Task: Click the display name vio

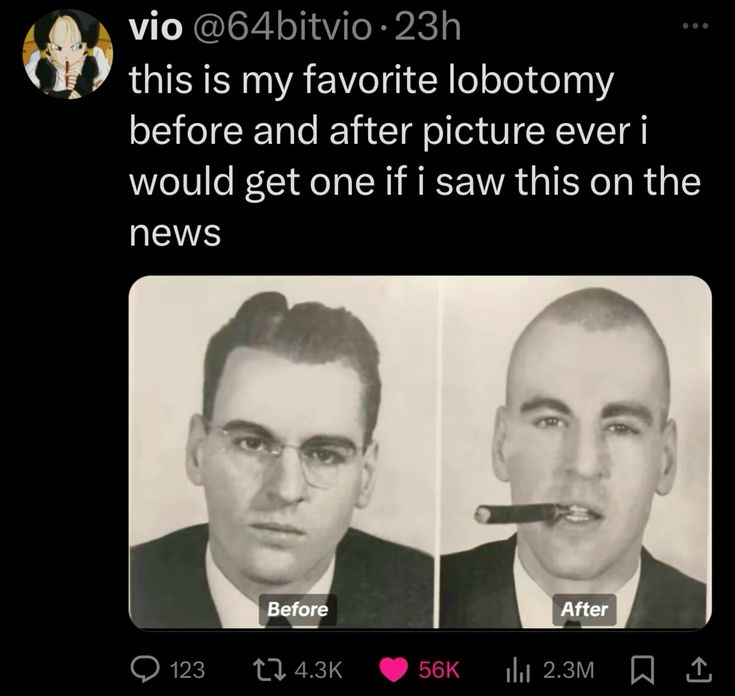Action: (155, 29)
